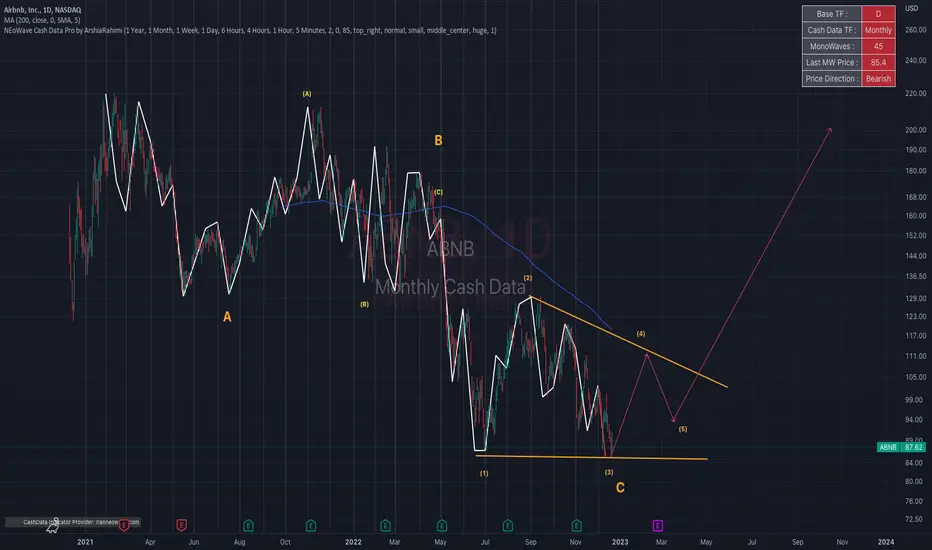932x550 pixels.
Task: Select the NEoWave Cash Data Pro indicator legend
Action: (x=250, y=30)
